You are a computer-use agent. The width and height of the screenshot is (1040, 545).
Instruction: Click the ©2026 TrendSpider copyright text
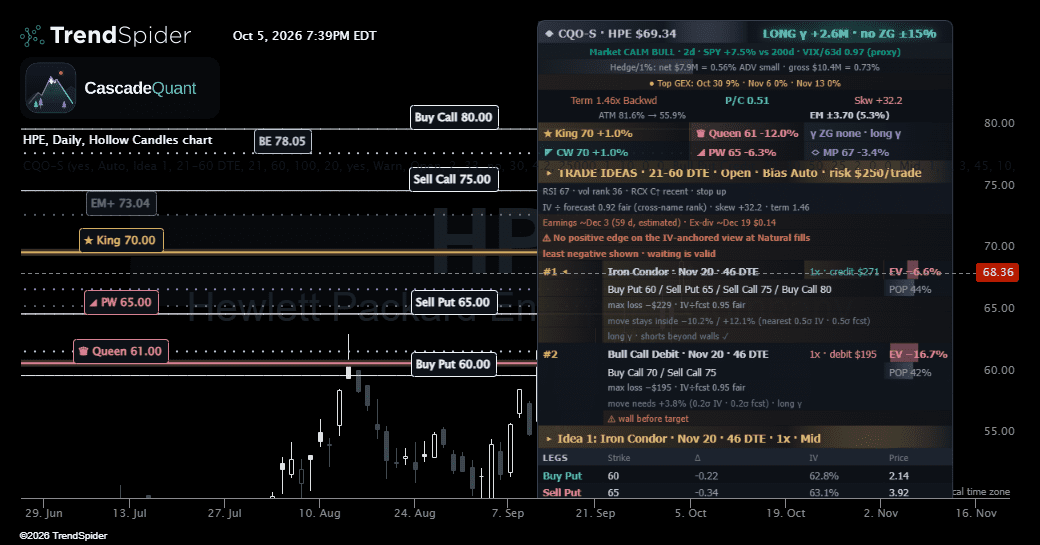[63, 536]
